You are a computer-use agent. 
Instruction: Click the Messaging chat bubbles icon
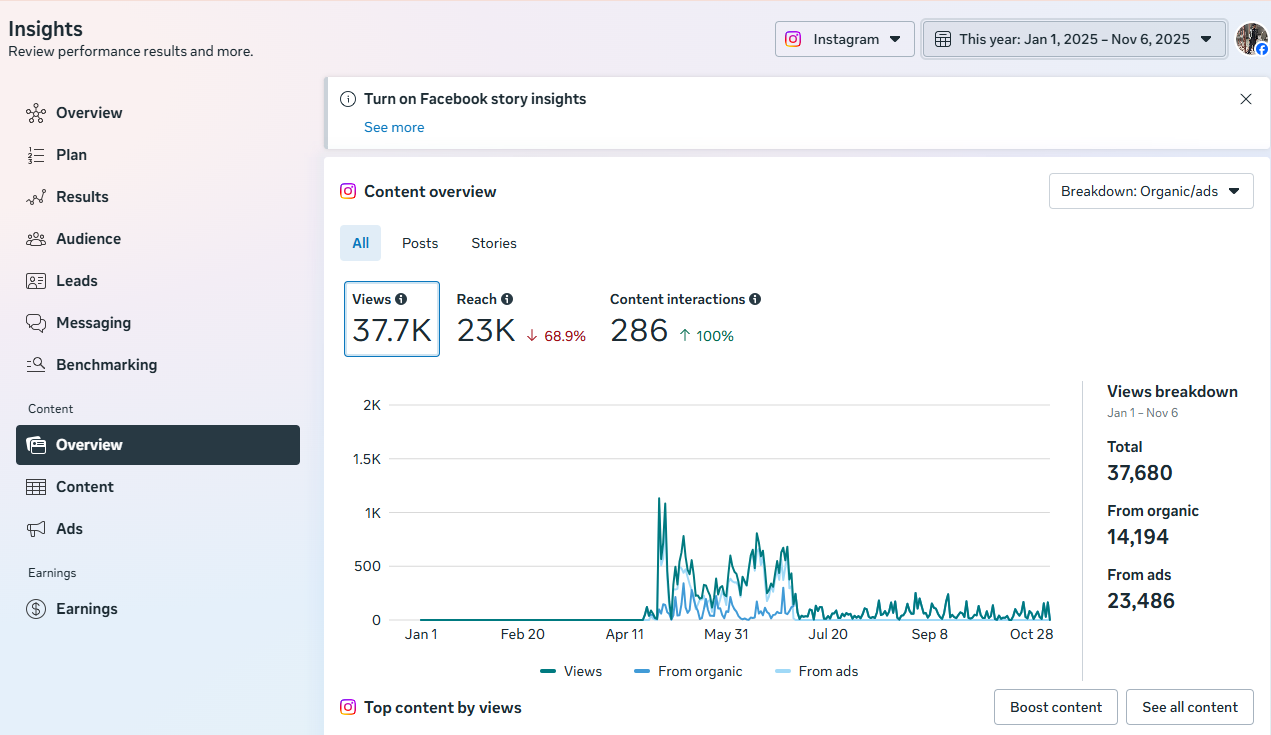(x=36, y=323)
